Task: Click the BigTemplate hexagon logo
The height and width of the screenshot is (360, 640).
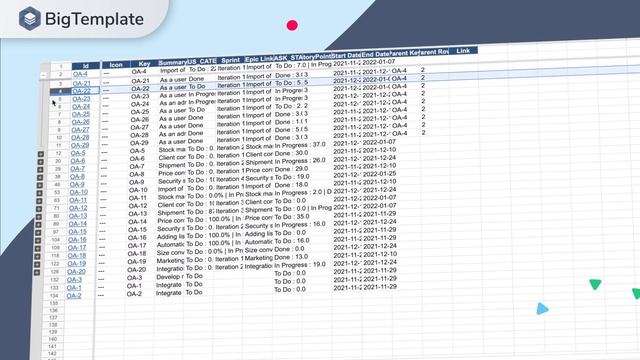Action: coord(30,19)
